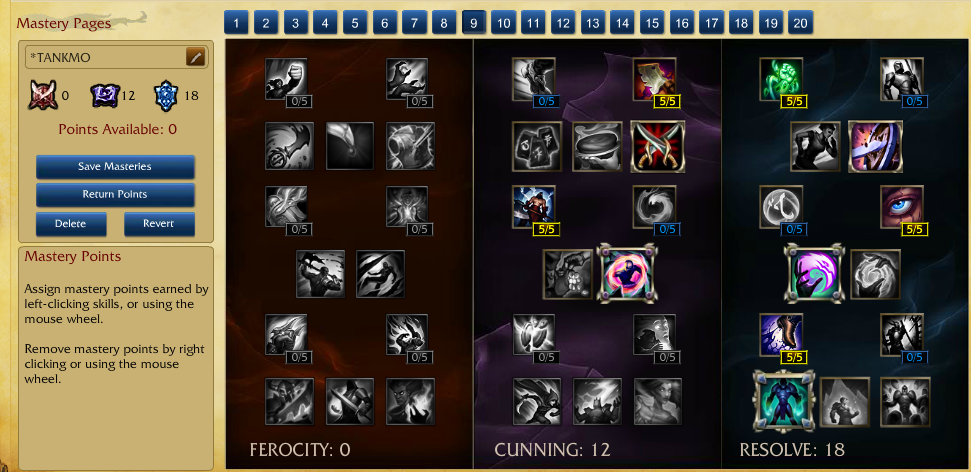
Task: Select the Fury fist mastery in Ferocity
Action: 286,79
